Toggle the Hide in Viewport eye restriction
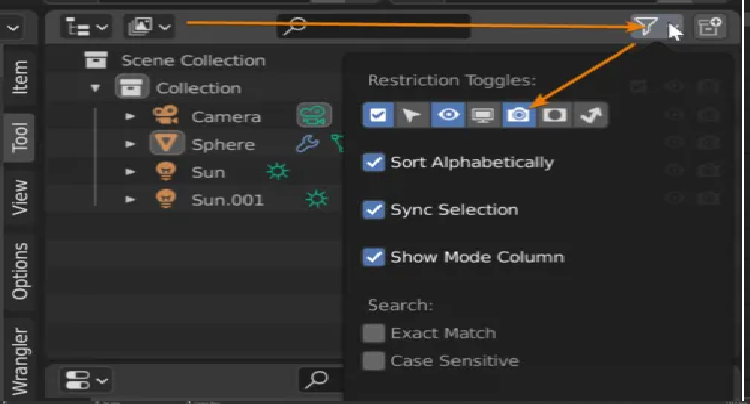This screenshot has width=750, height=404. tap(447, 115)
